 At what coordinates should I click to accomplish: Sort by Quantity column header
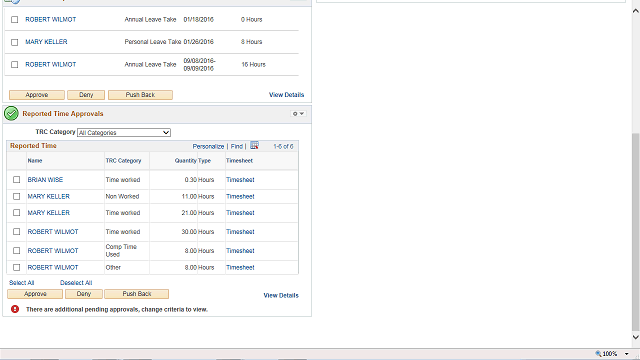coord(186,161)
